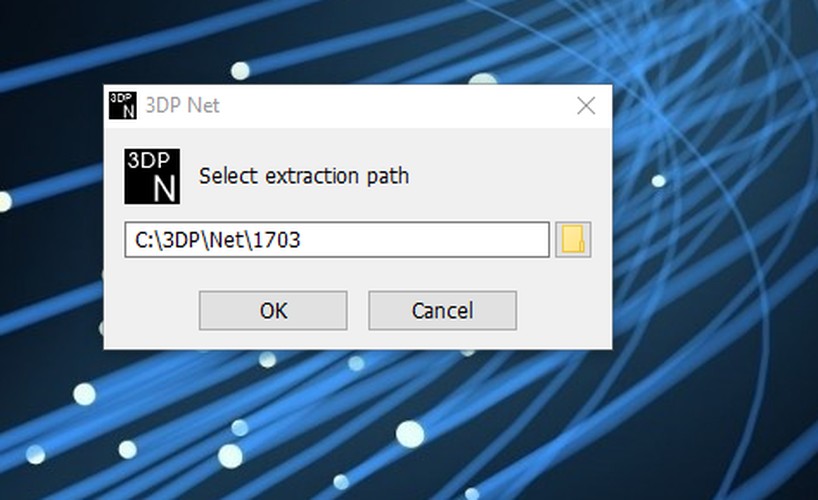The height and width of the screenshot is (500, 818).
Task: Open the folder browse icon beside path
Action: [x=573, y=240]
